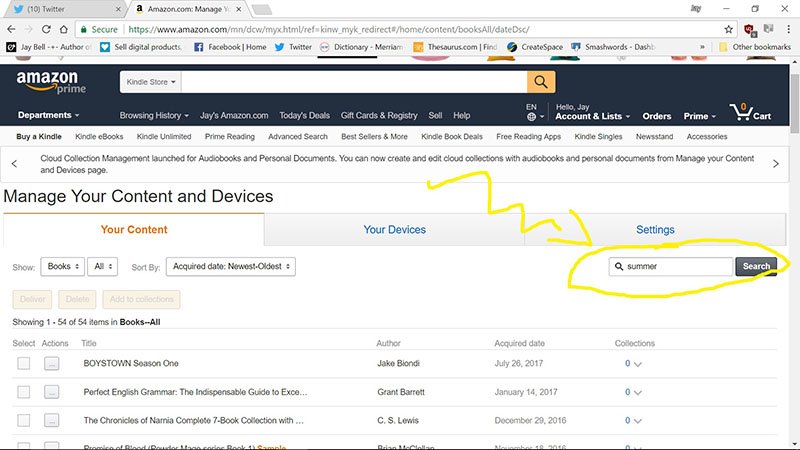Click the Amazon Prime logo
Screen dimensions: 800x450
pos(51,82)
